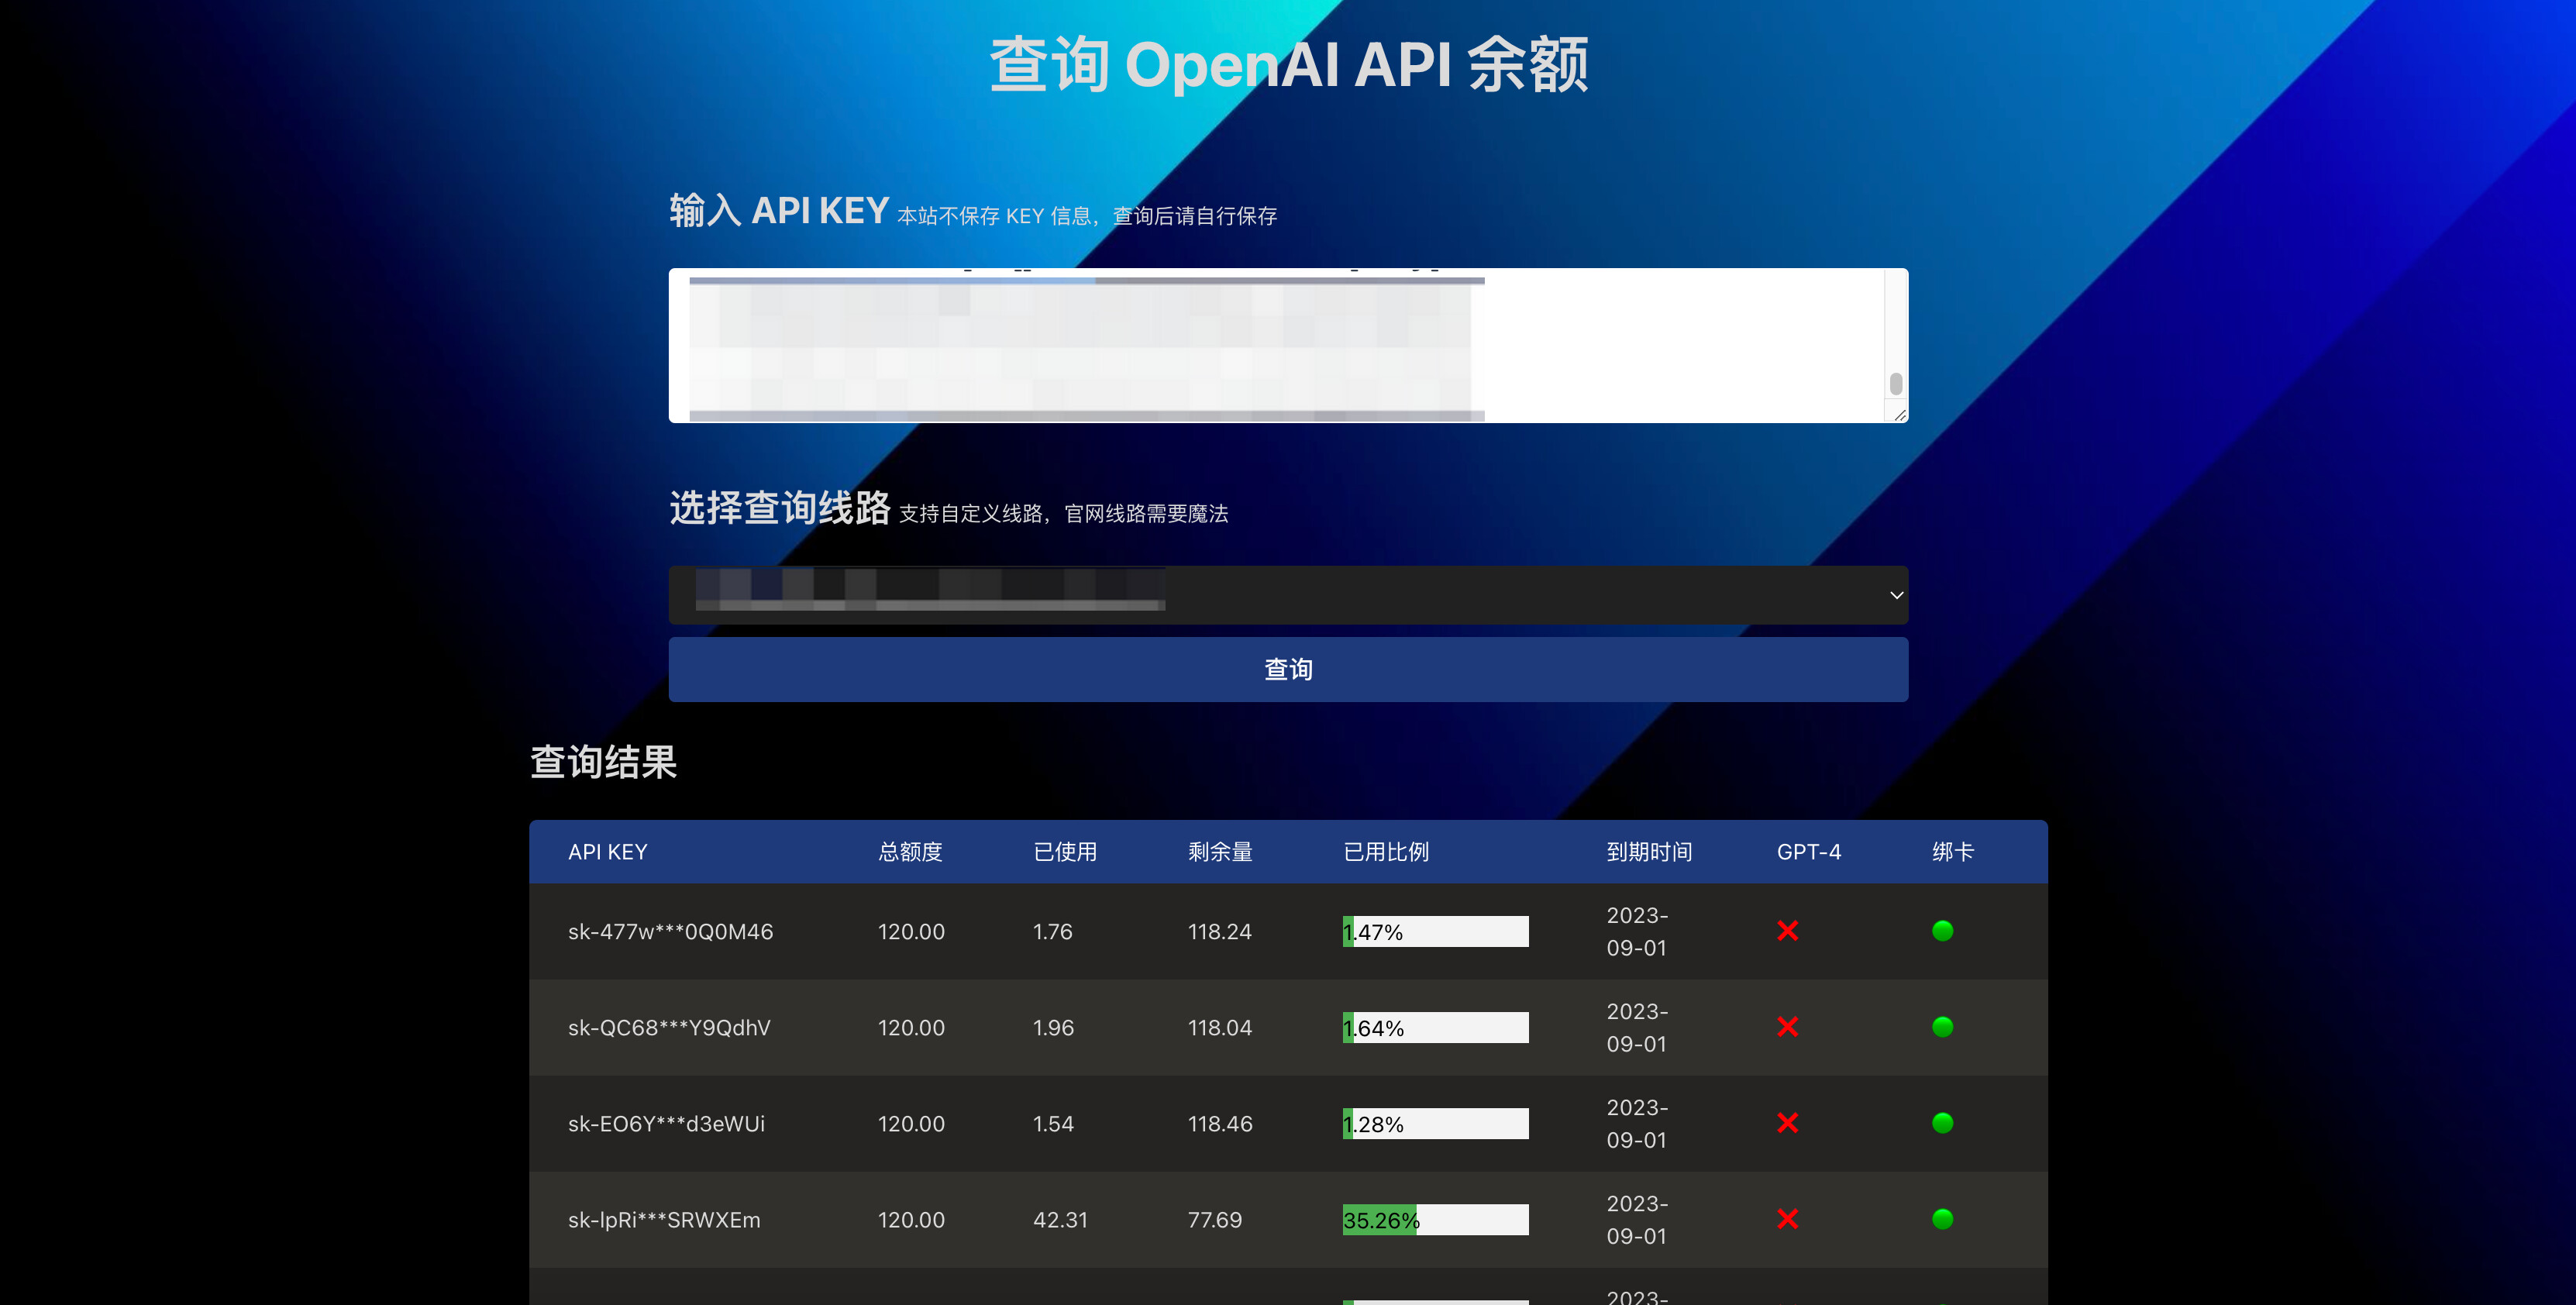Click the 查询 OpenAI API 余额 page title
Viewport: 2576px width, 1305px height.
click(1288, 64)
